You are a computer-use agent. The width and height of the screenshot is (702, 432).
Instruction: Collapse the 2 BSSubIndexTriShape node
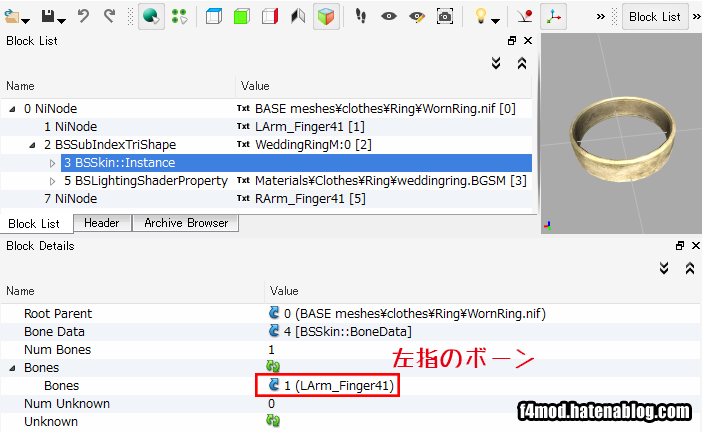click(x=32, y=145)
